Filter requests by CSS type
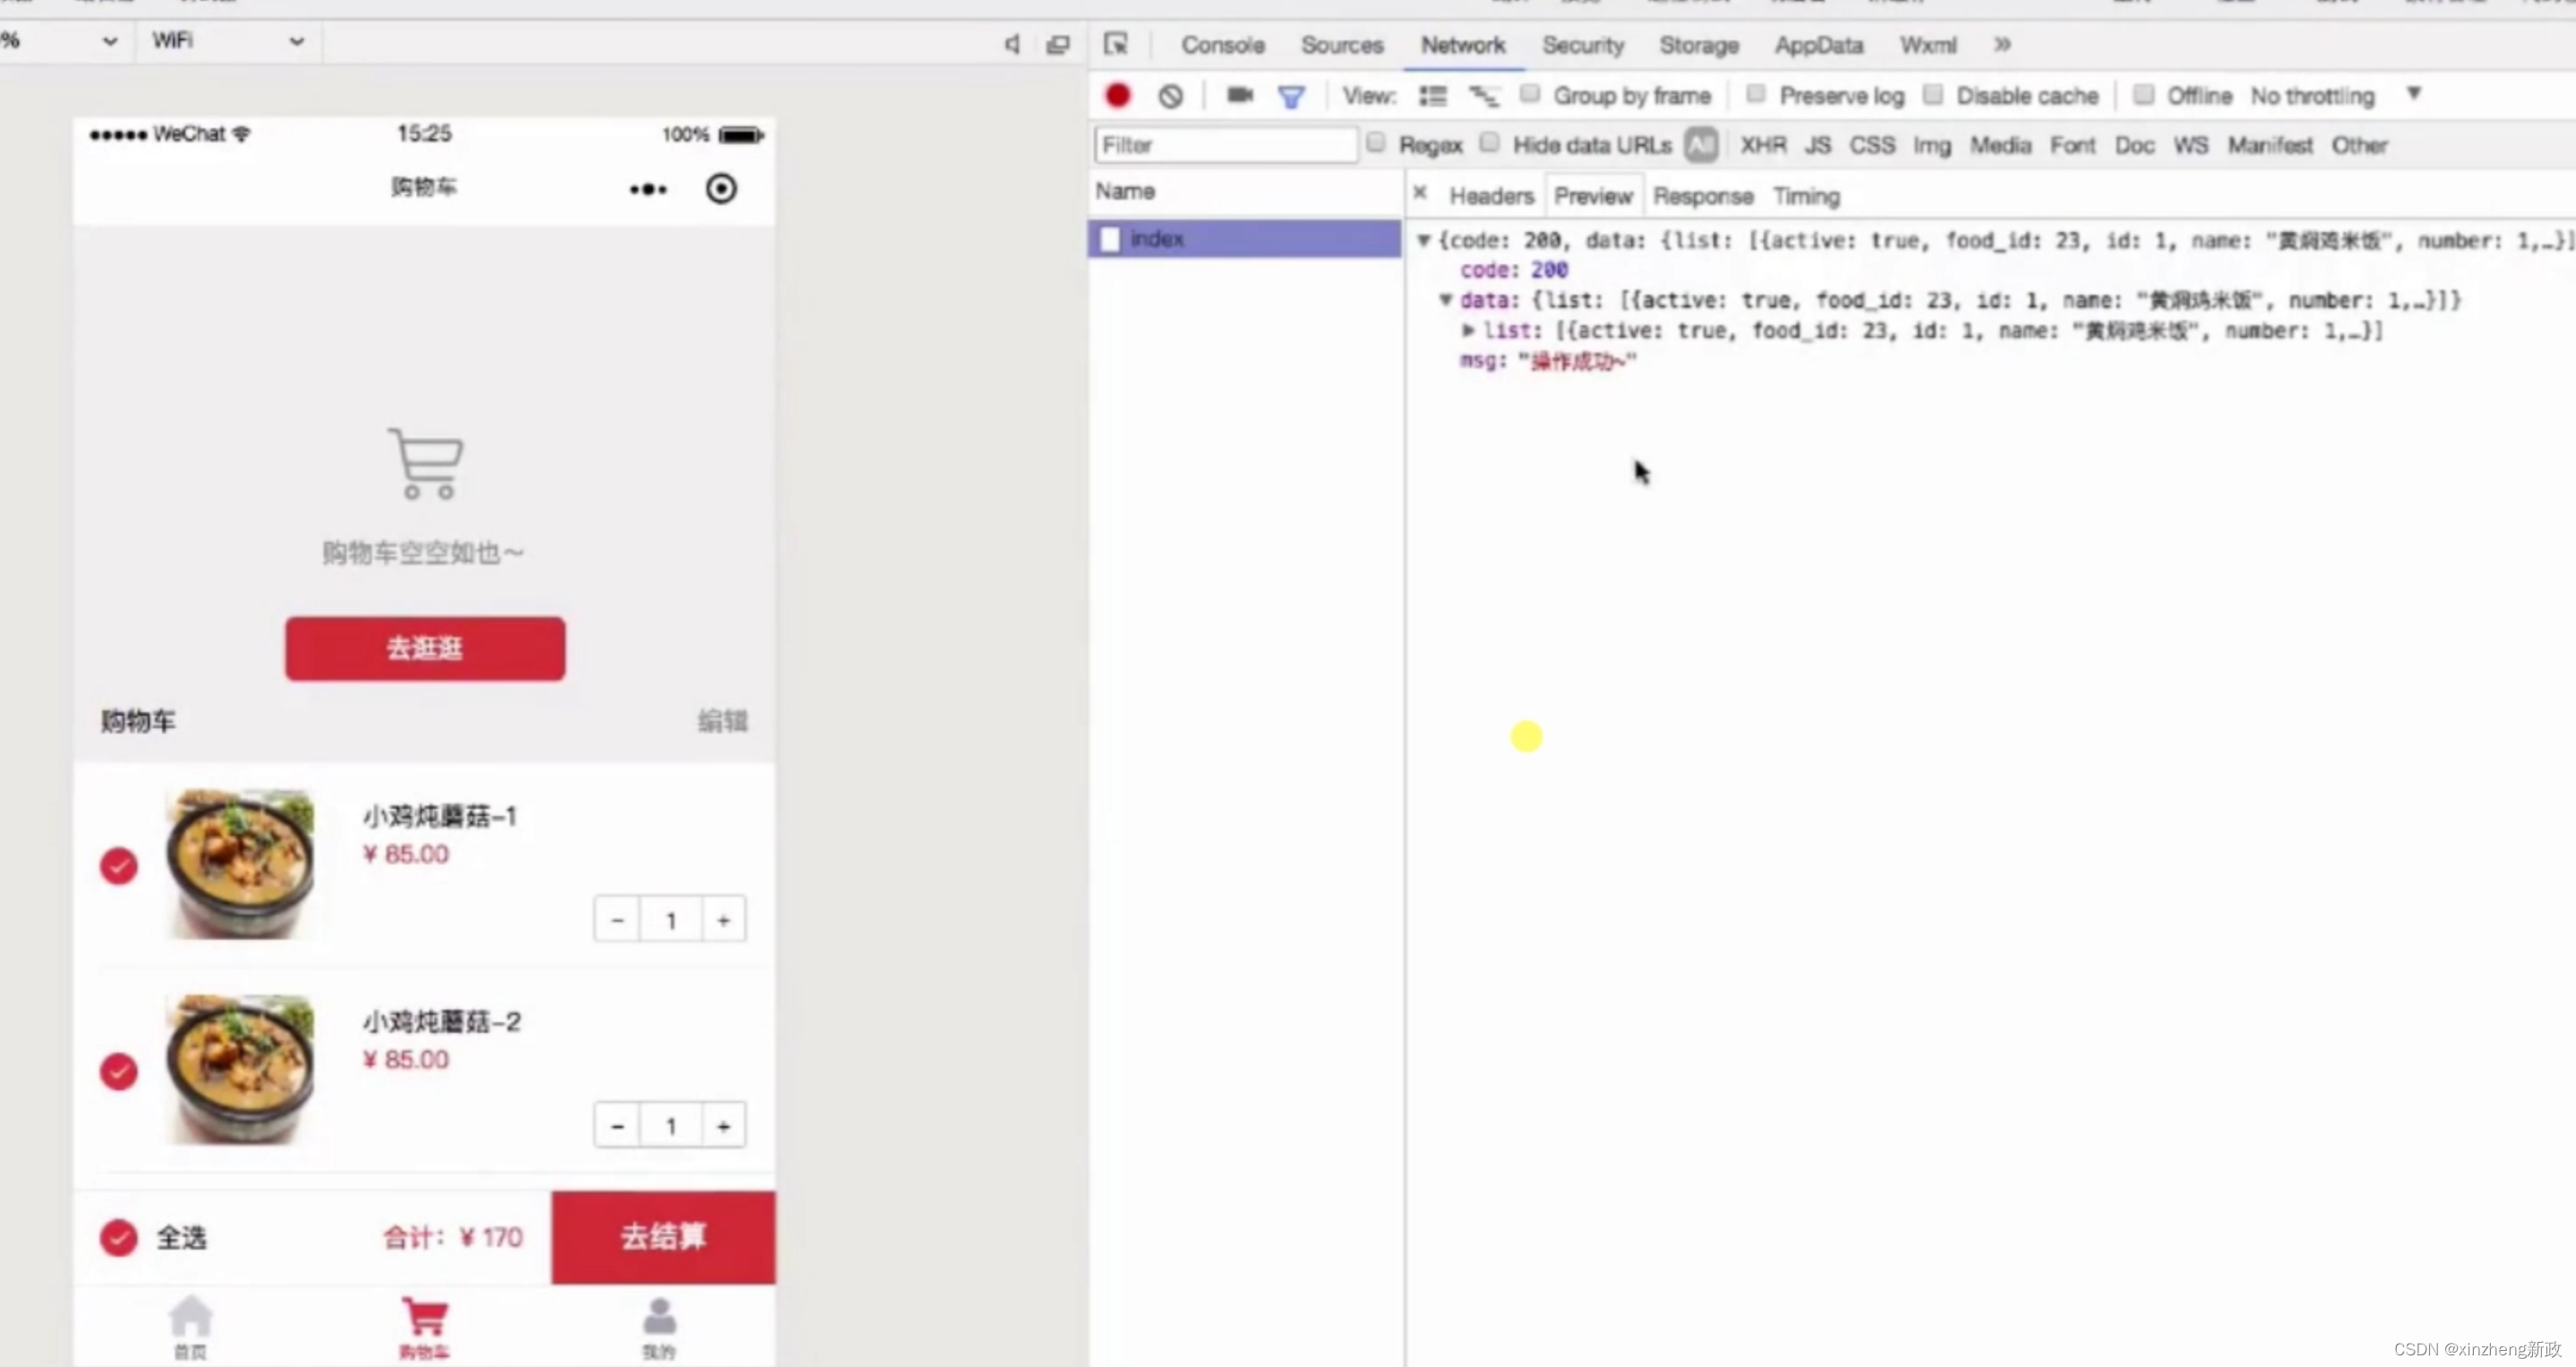 point(1871,145)
